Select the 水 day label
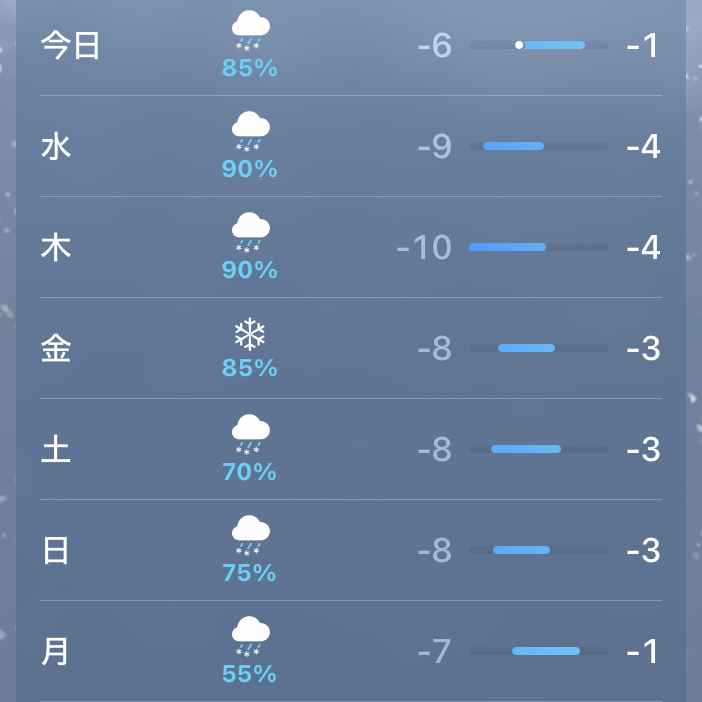The image size is (702, 702). [56, 147]
